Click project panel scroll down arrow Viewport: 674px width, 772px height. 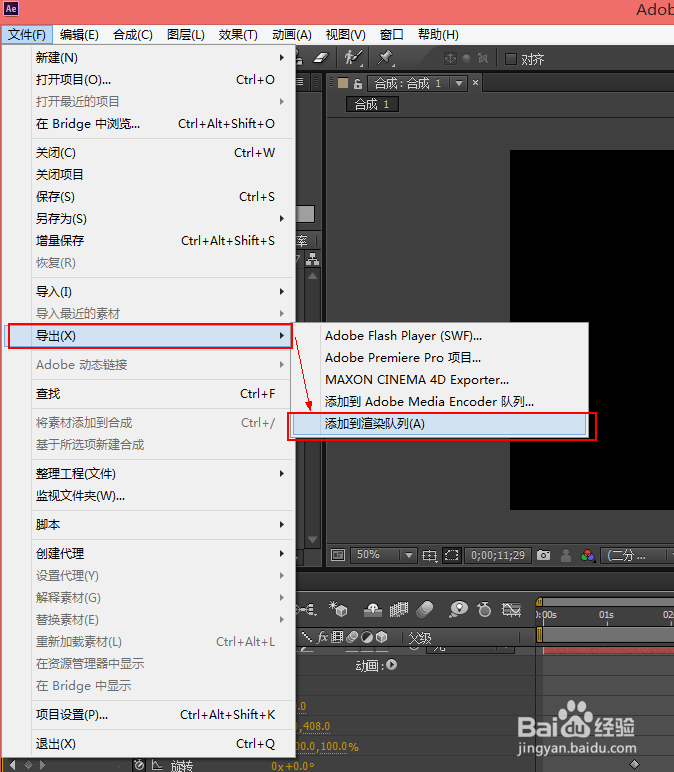click(312, 540)
